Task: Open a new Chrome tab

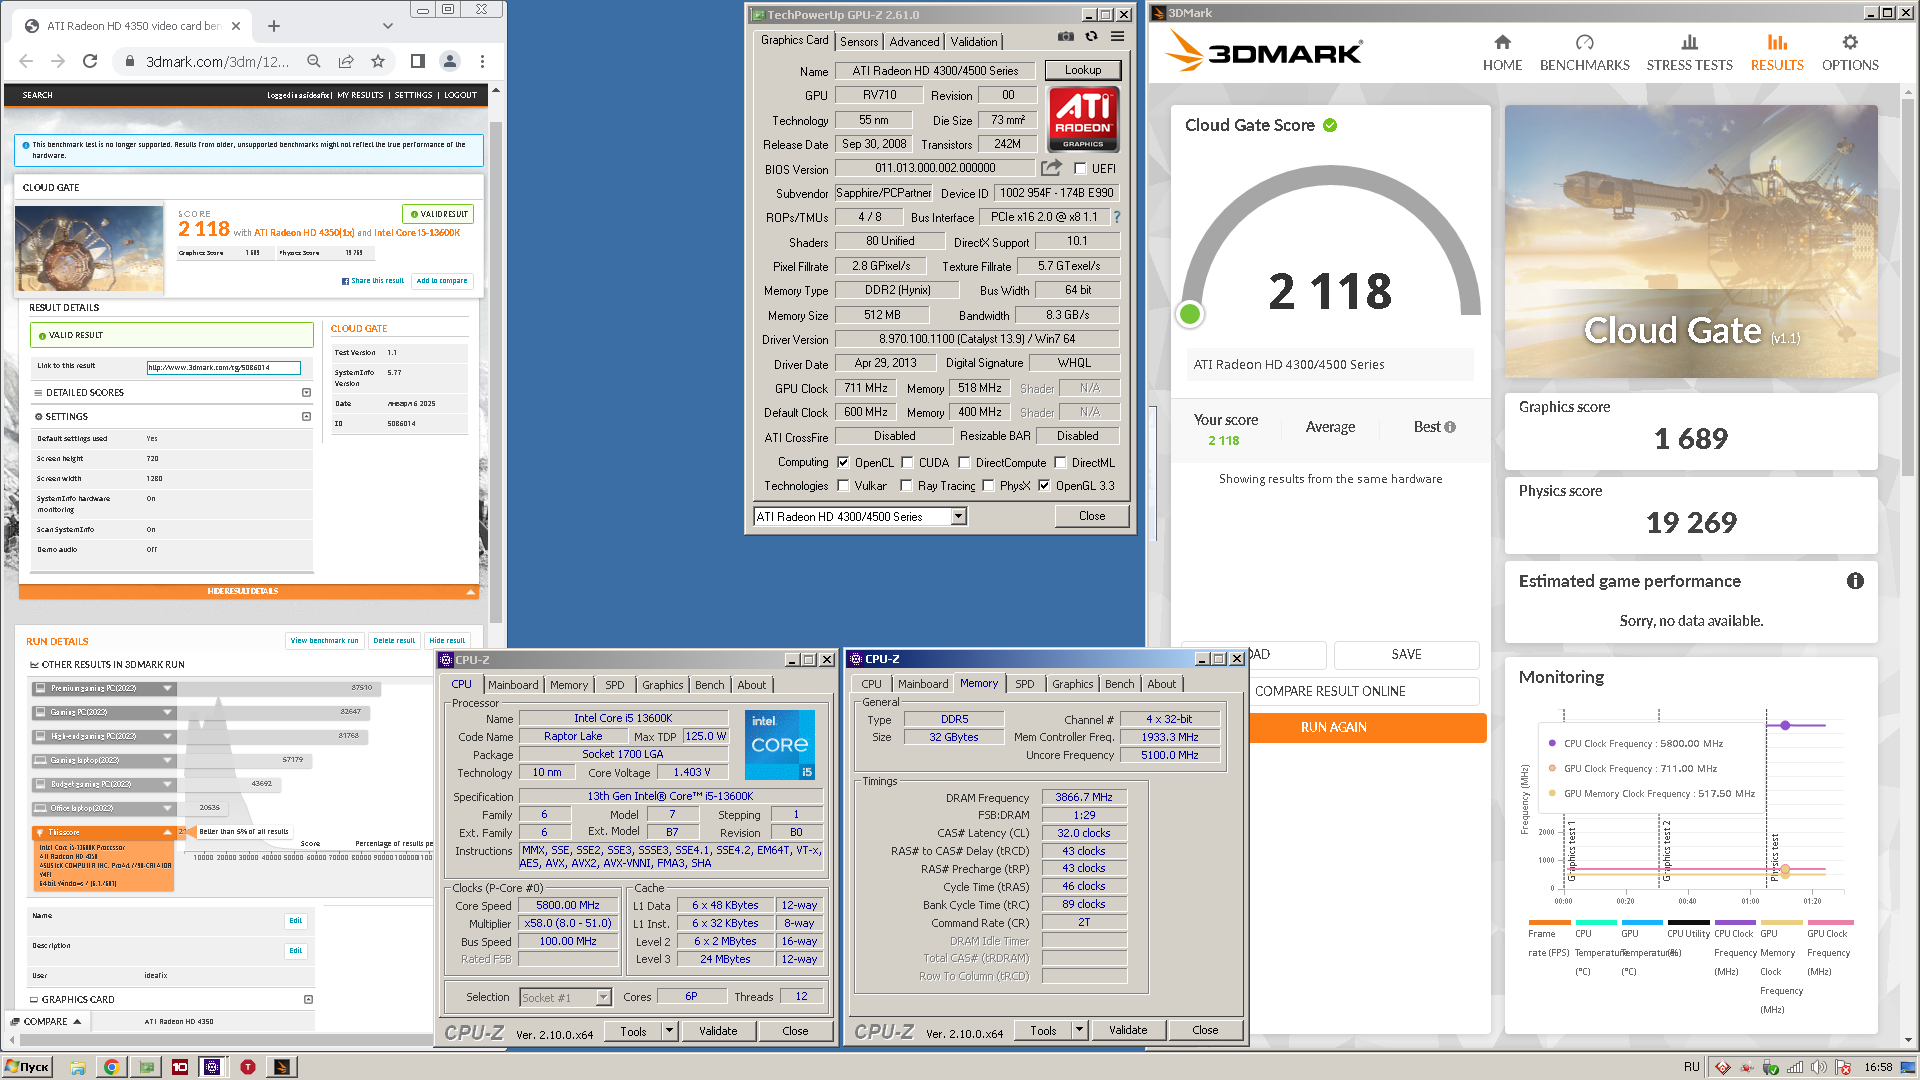Action: point(274,26)
